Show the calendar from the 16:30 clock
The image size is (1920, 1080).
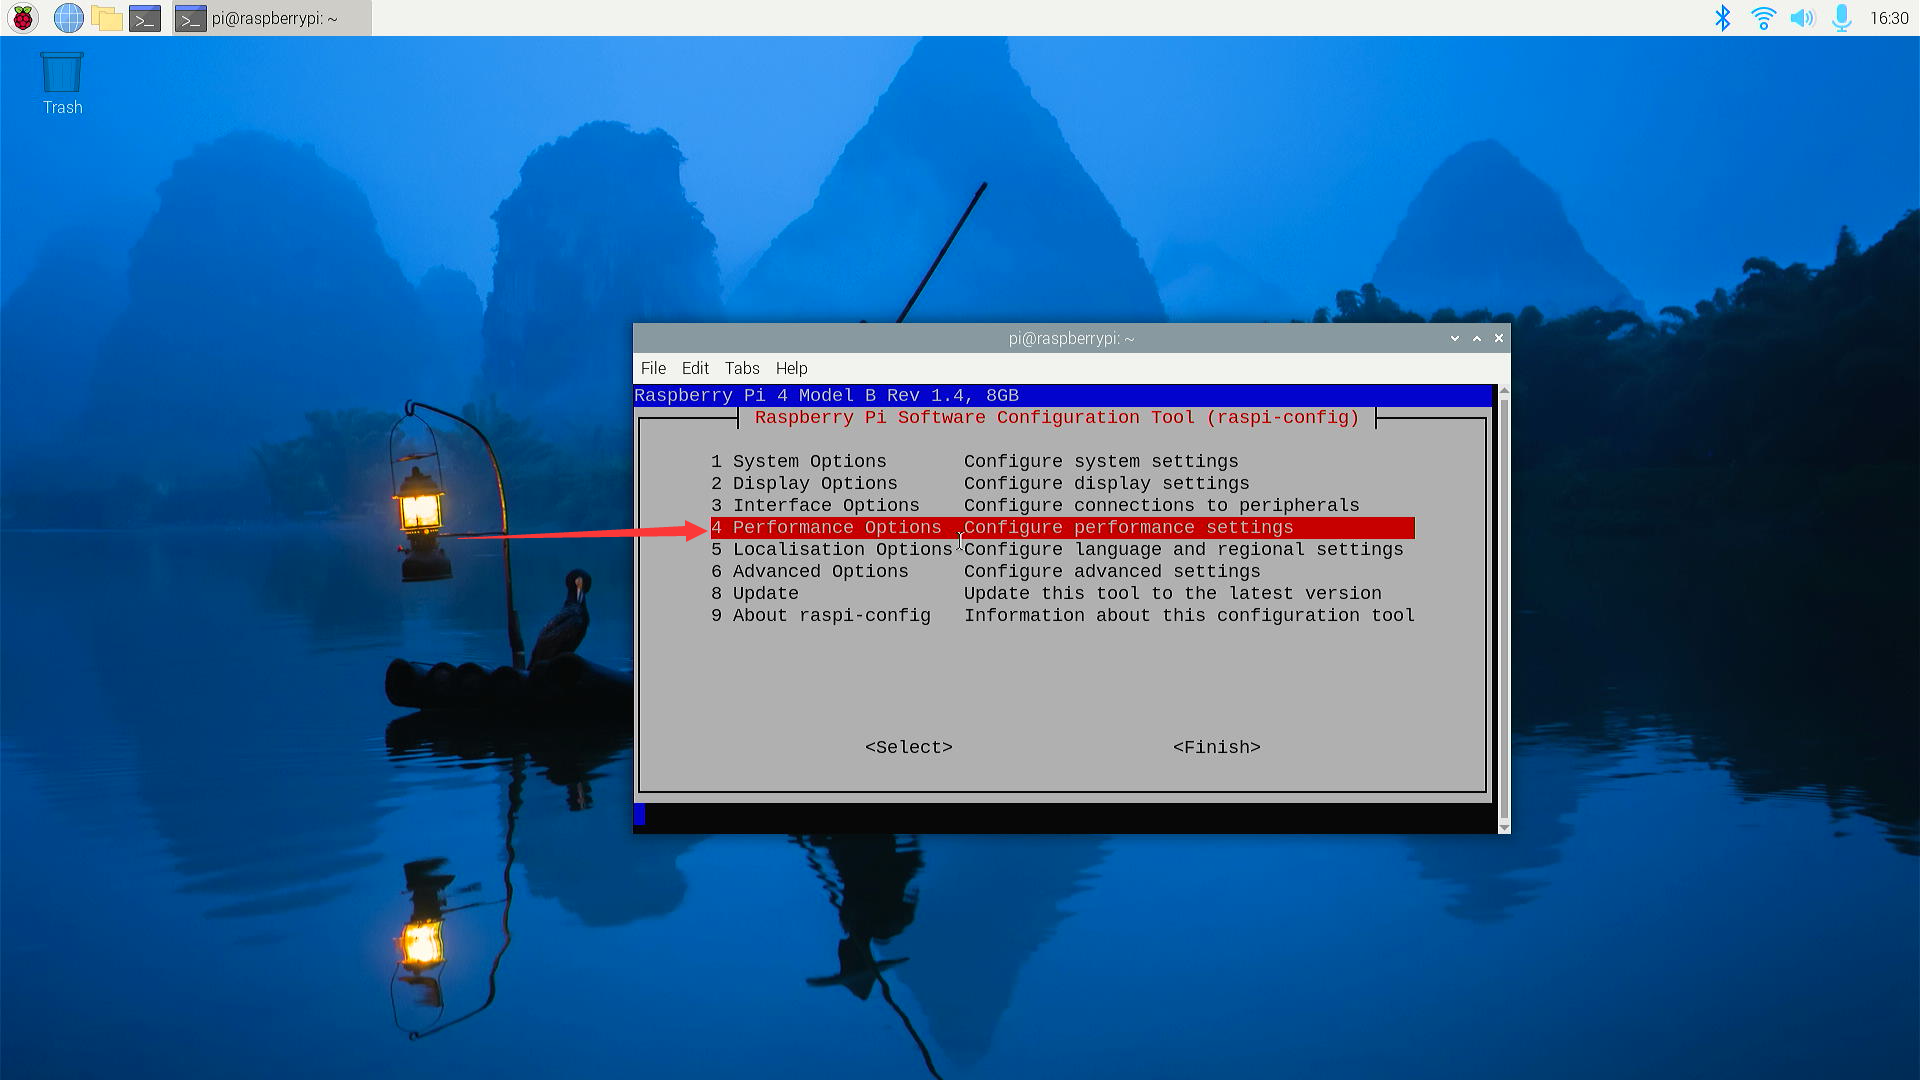point(1889,18)
